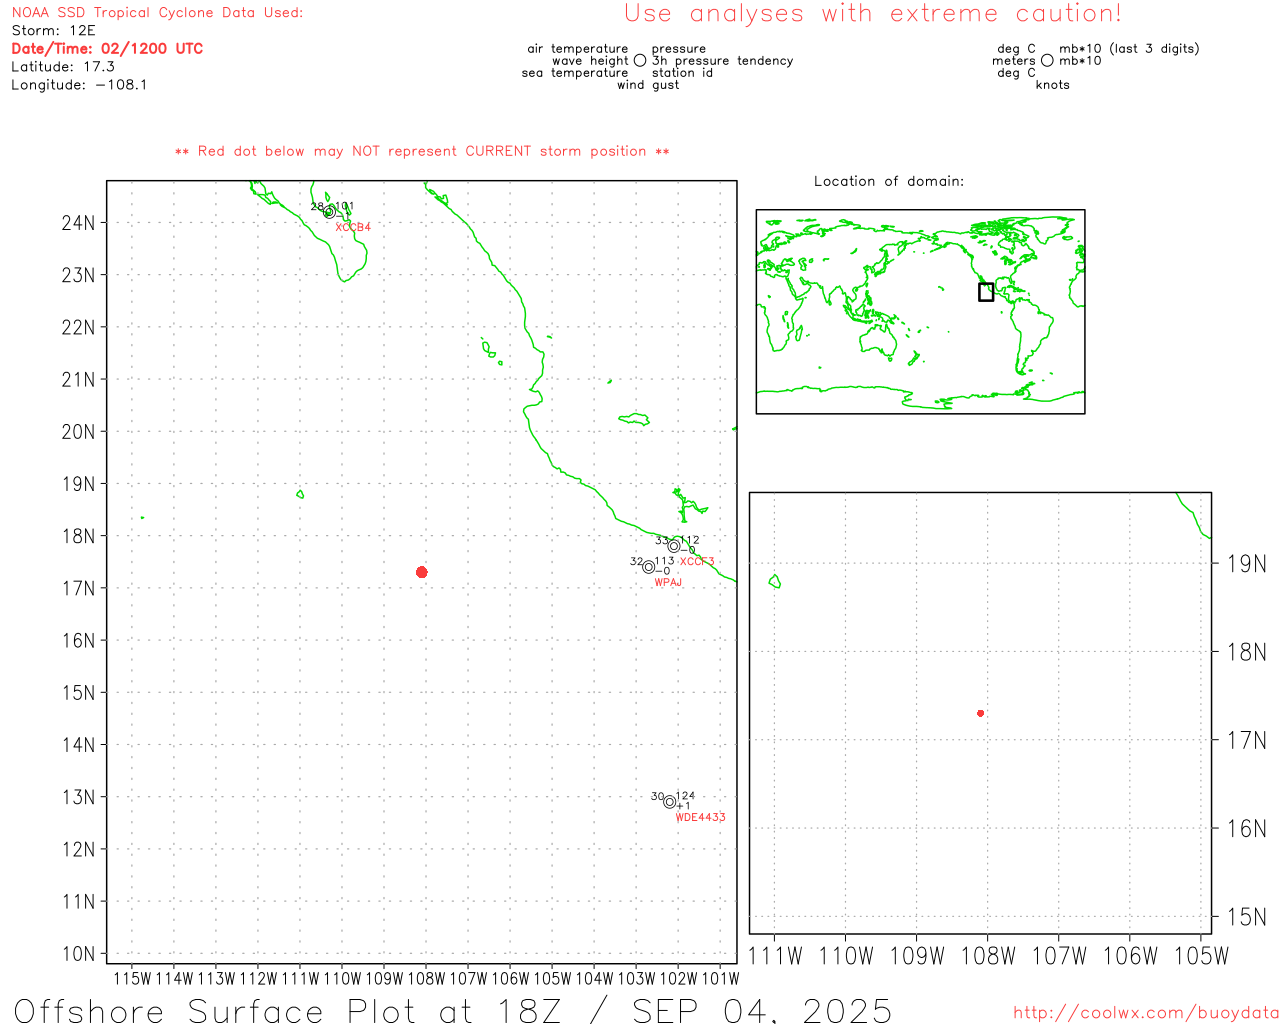Click the 'Location of domain:' label
This screenshot has width=1280, height=1024.
tap(889, 181)
